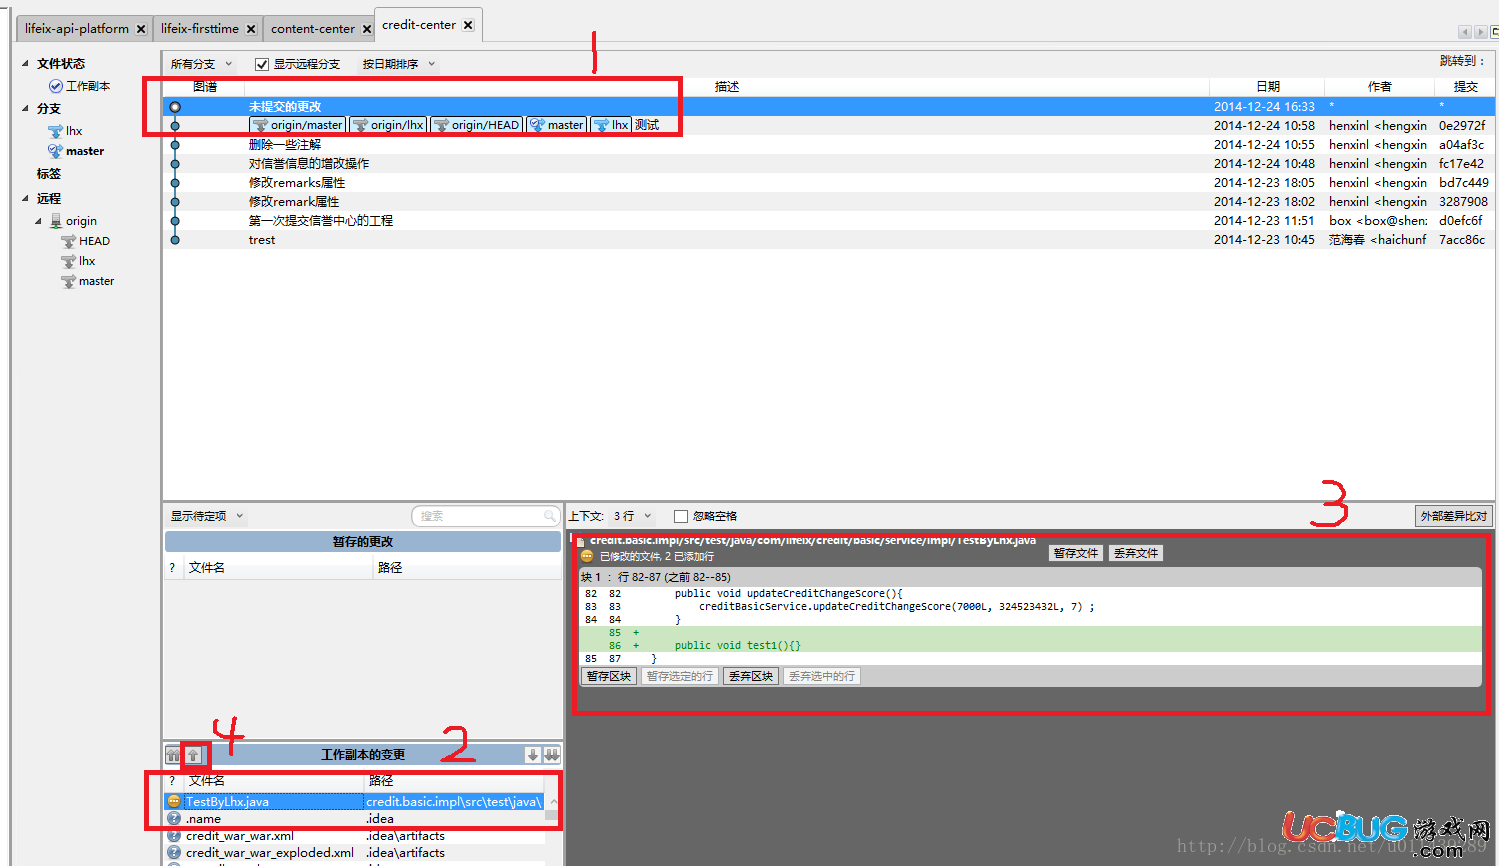Stage selected file with single up arrow
Viewport: 1499px width, 866px height.
pyautogui.click(x=194, y=755)
